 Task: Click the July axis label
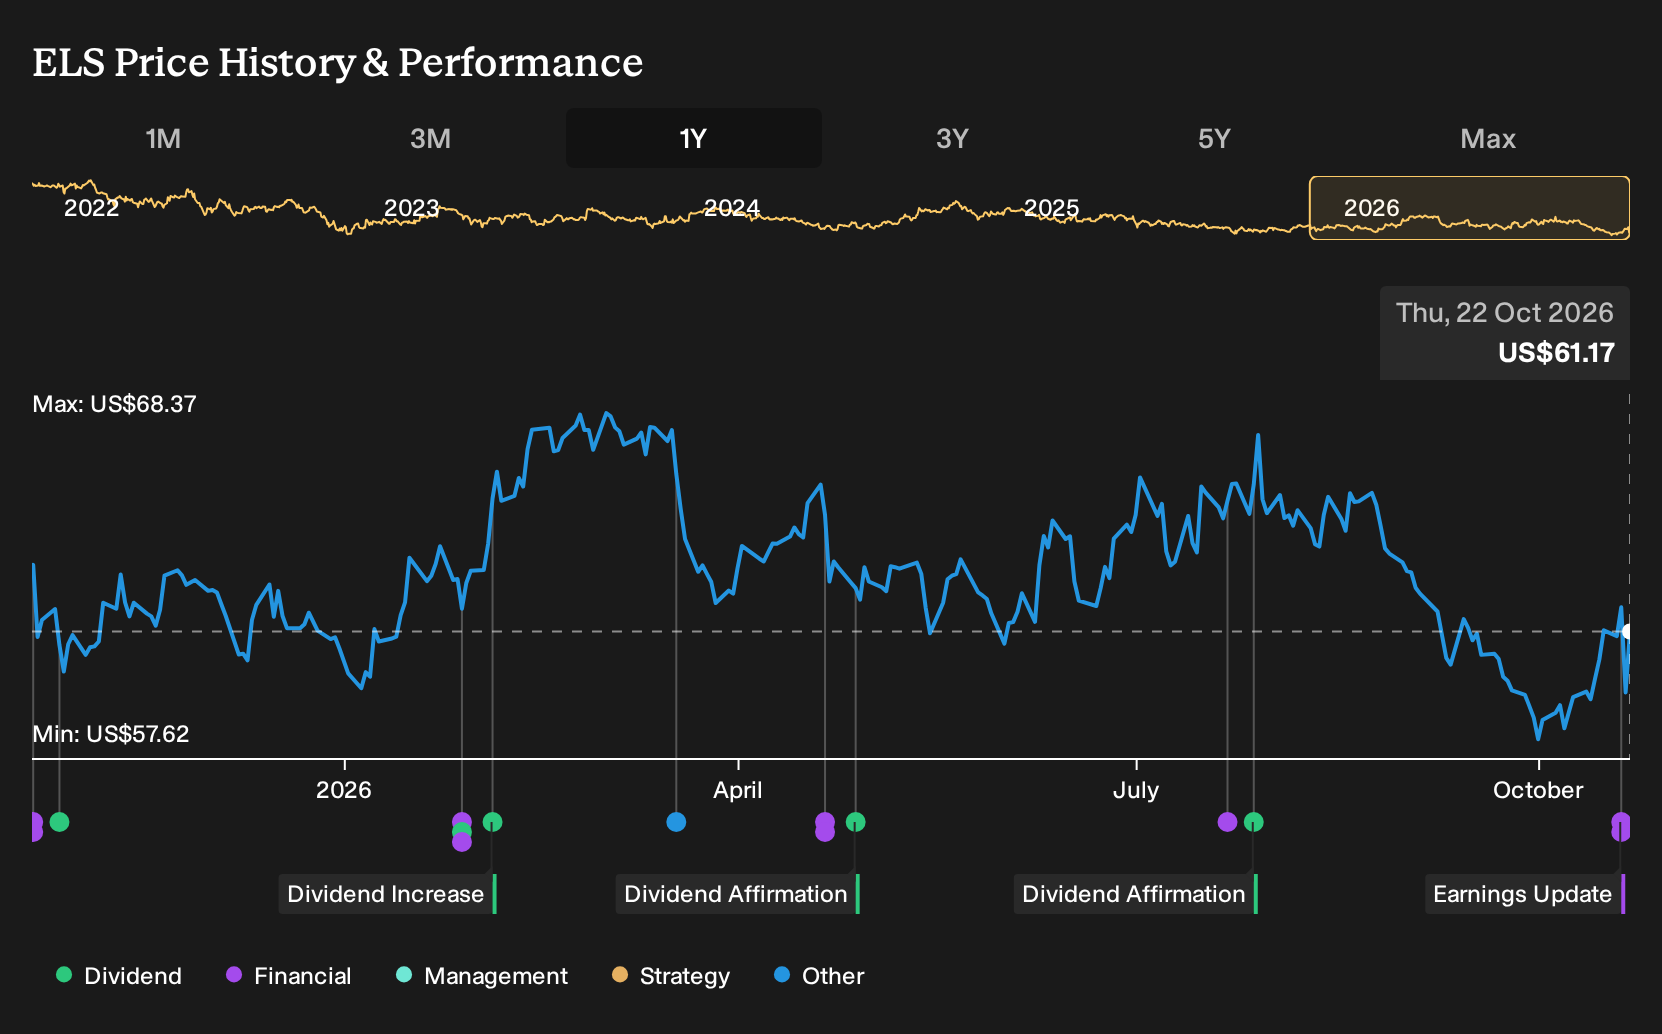(x=1136, y=790)
